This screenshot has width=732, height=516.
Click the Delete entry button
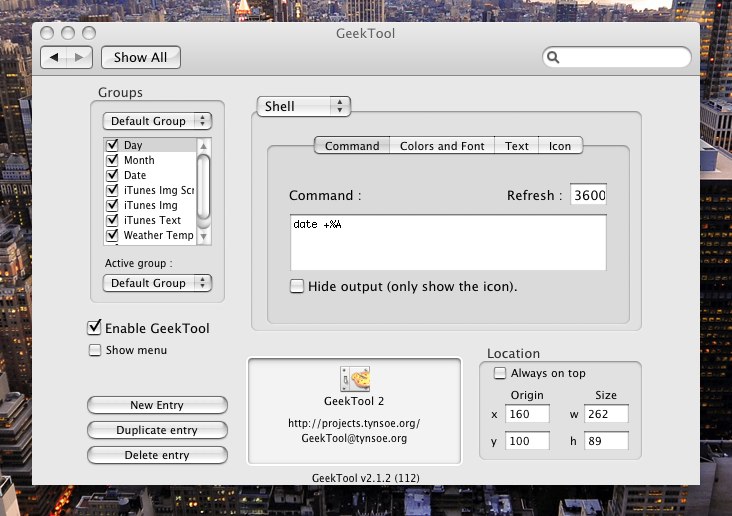point(157,455)
